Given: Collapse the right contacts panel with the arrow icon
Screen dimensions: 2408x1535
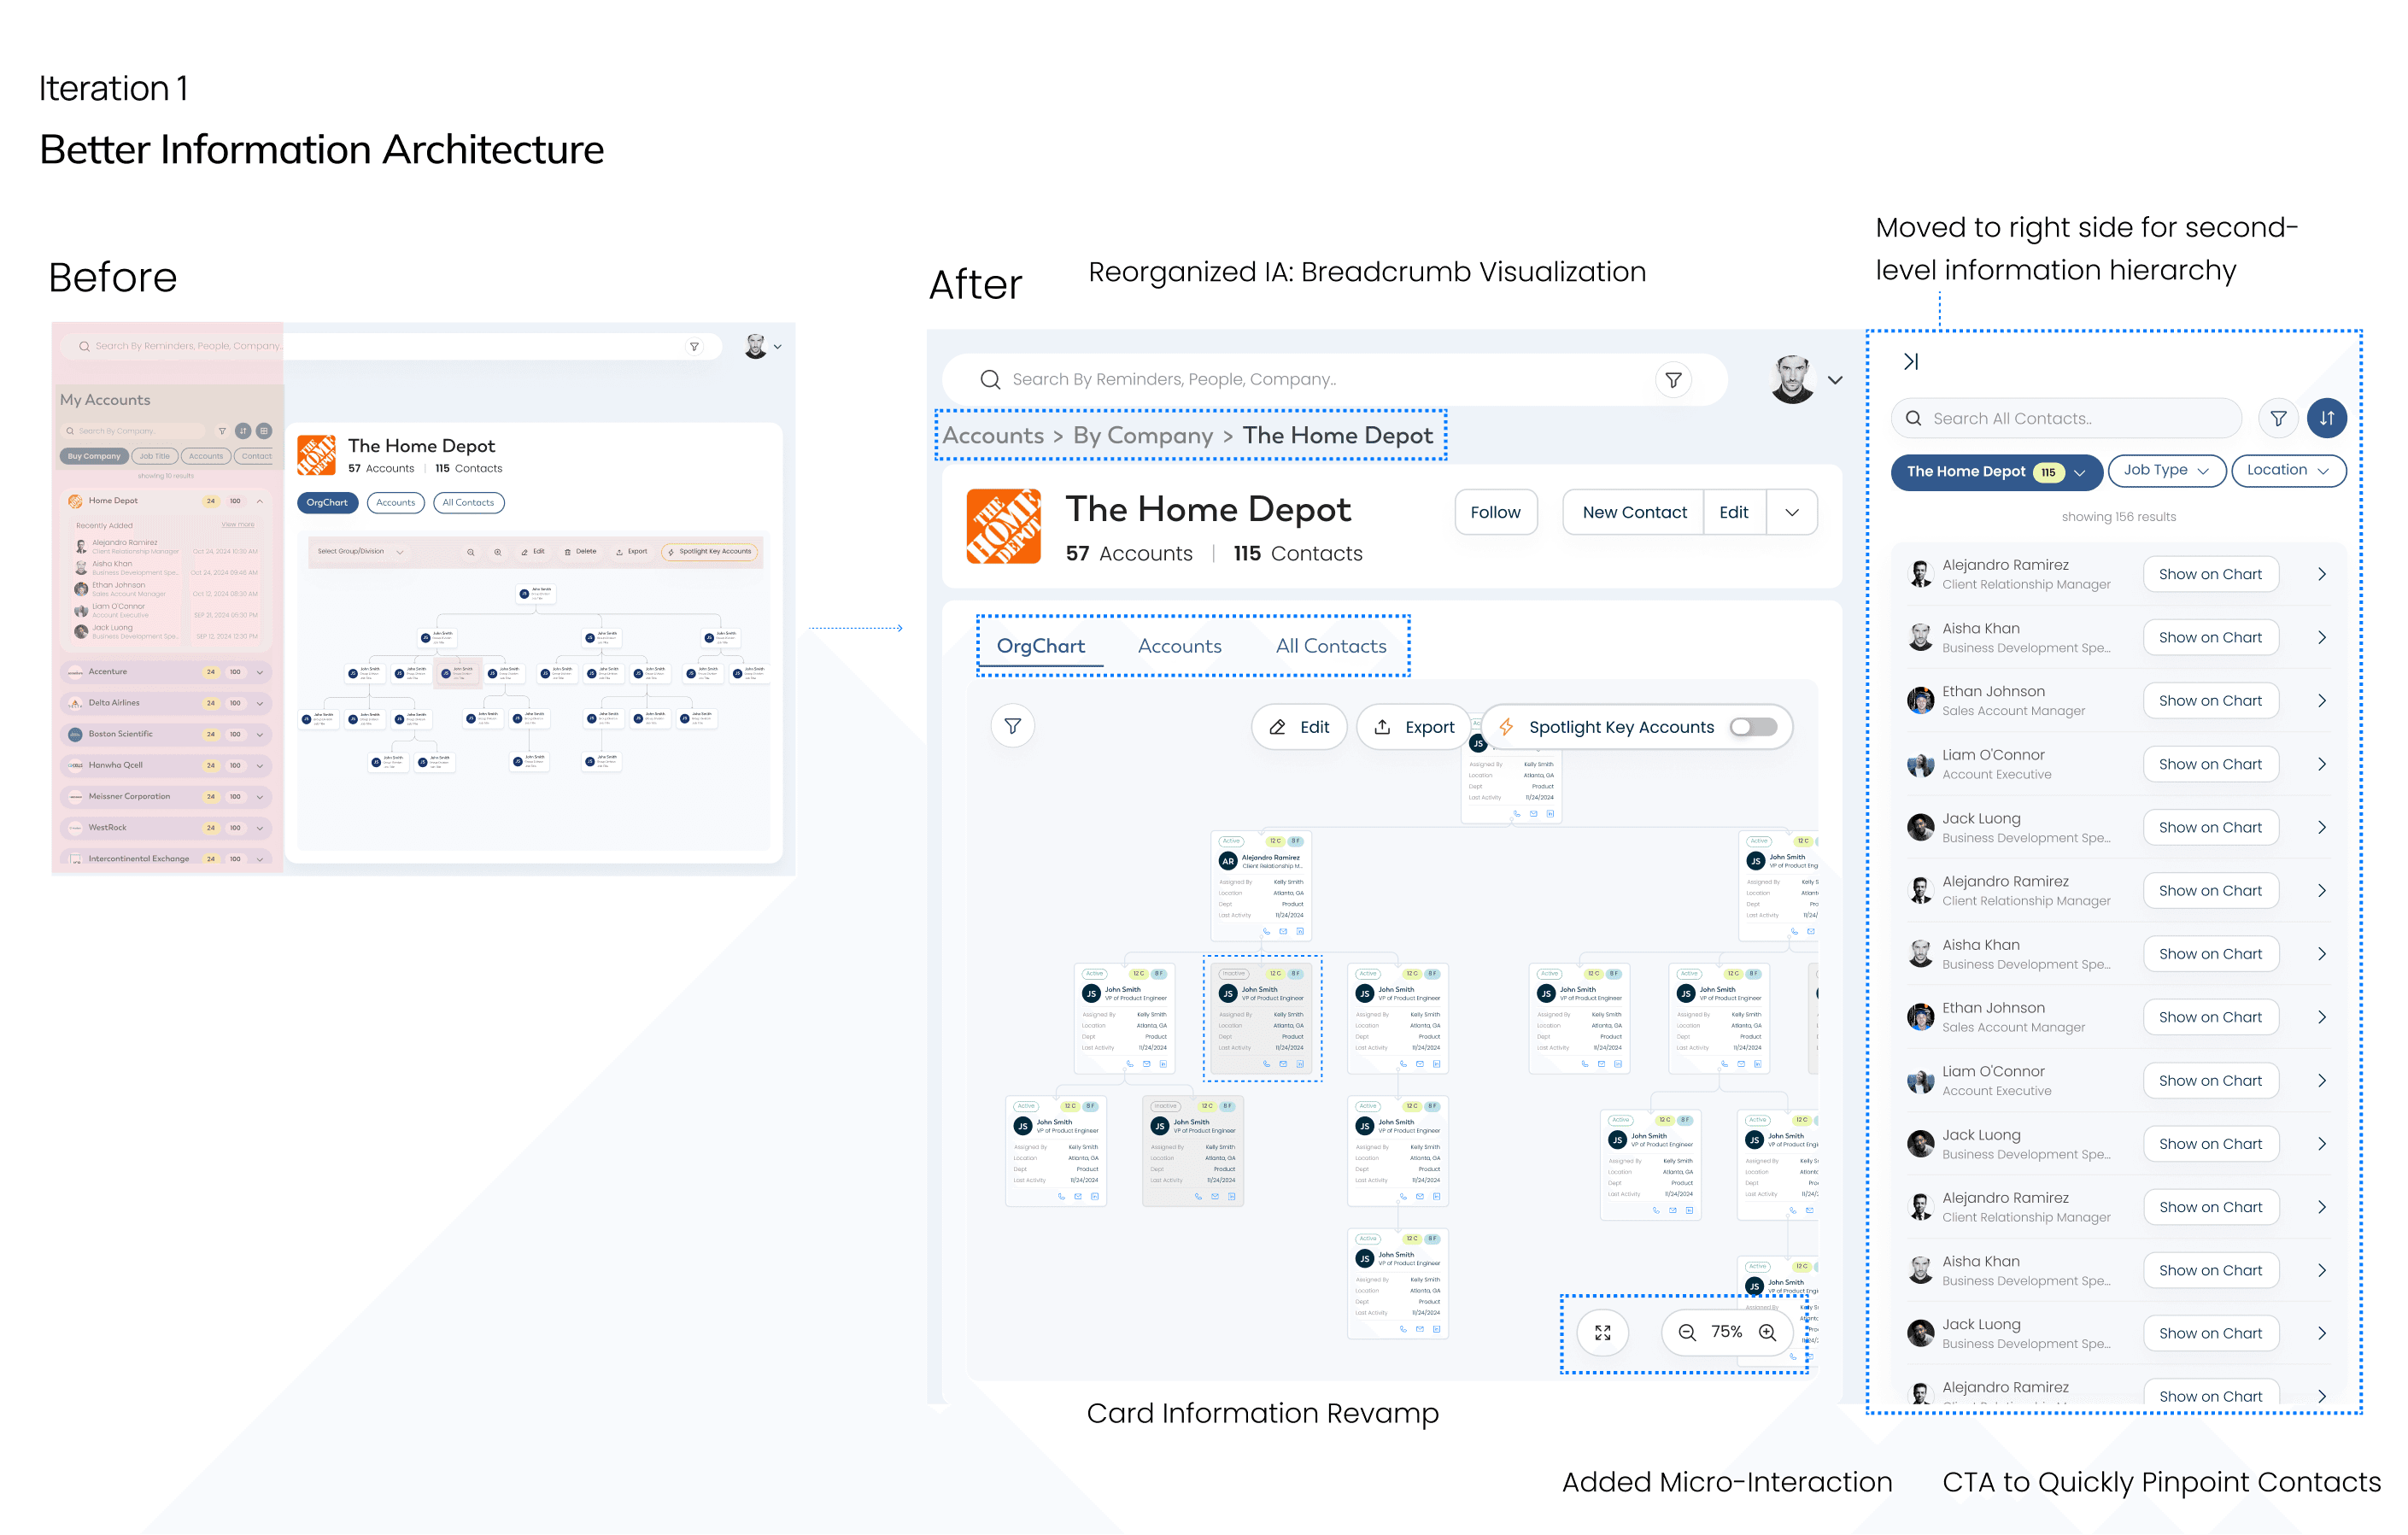Looking at the screenshot, I should coord(1910,361).
